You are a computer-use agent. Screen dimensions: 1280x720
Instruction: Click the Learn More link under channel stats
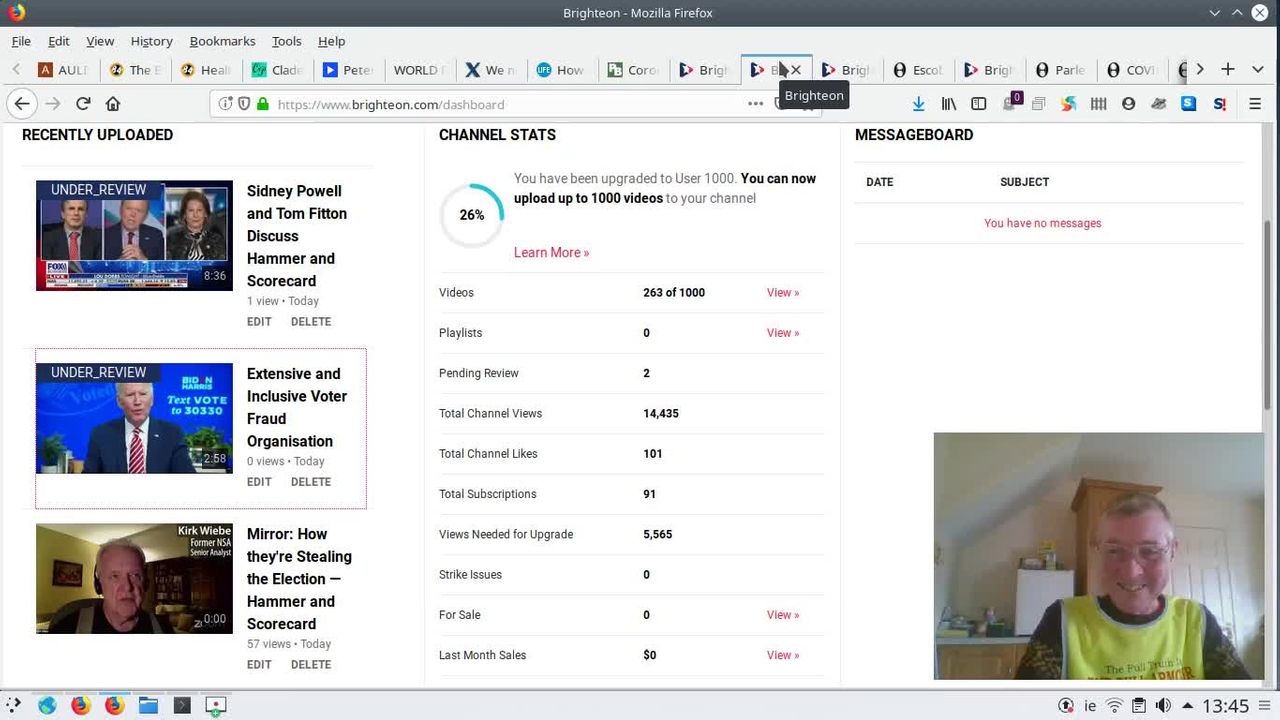pos(551,252)
